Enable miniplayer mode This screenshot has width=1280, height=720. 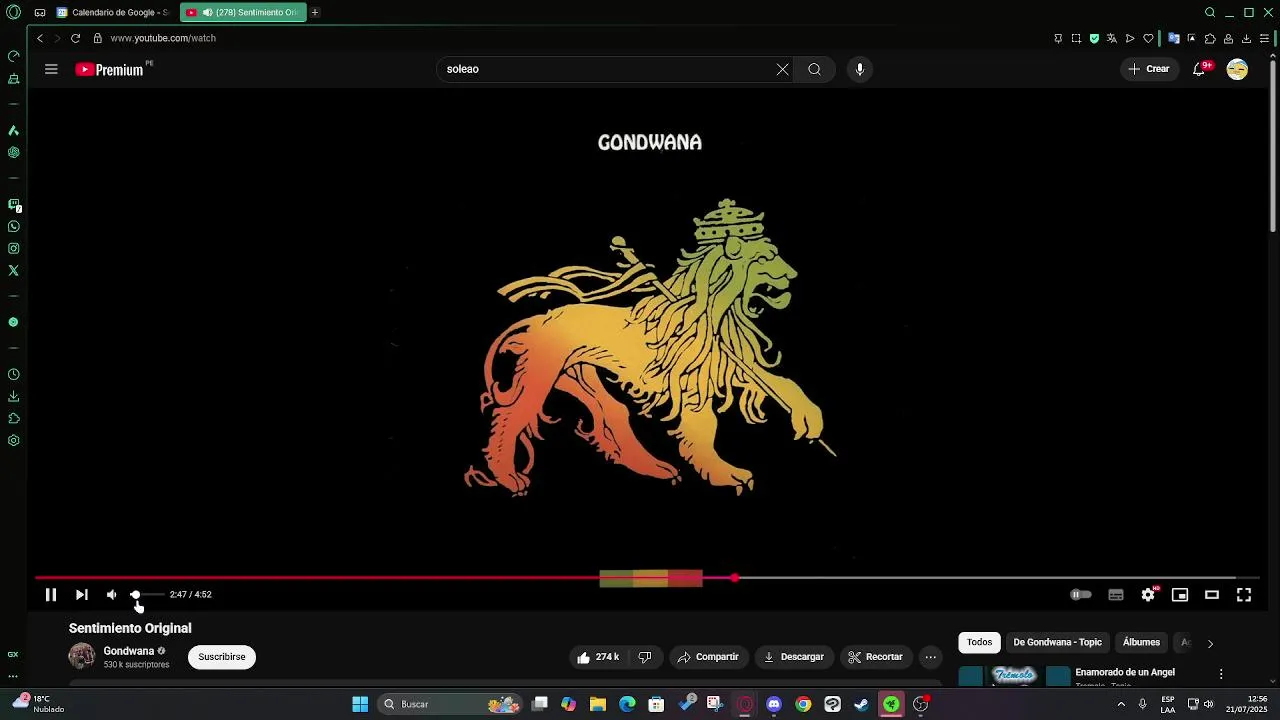1180,594
